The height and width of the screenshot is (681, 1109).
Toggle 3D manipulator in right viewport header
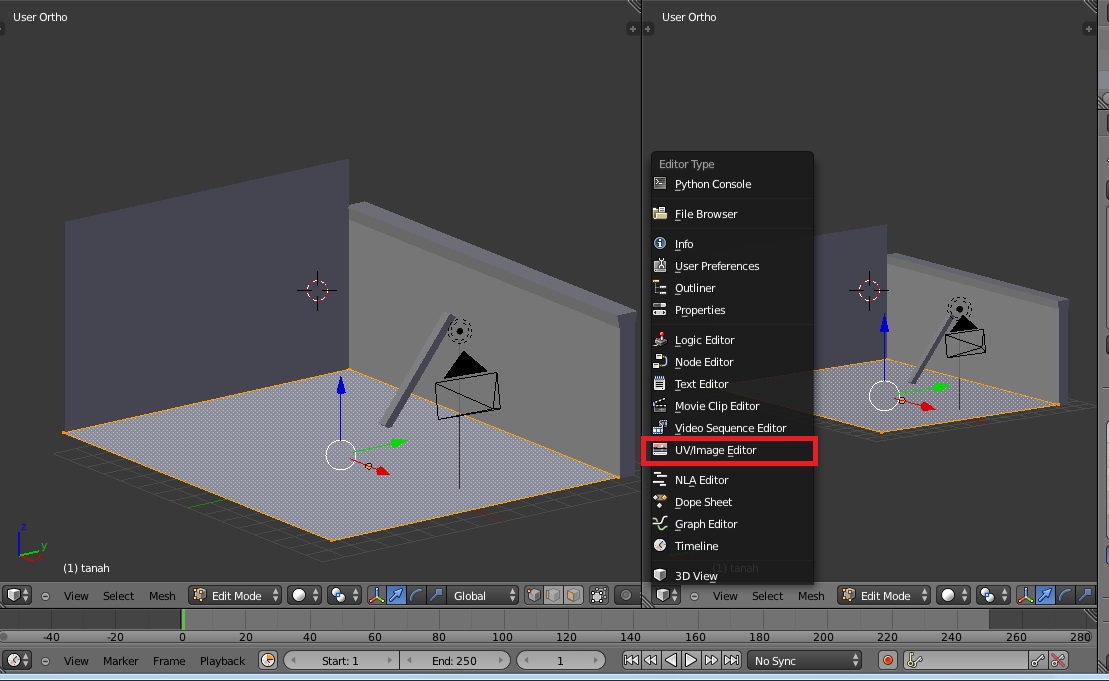(x=1026, y=595)
